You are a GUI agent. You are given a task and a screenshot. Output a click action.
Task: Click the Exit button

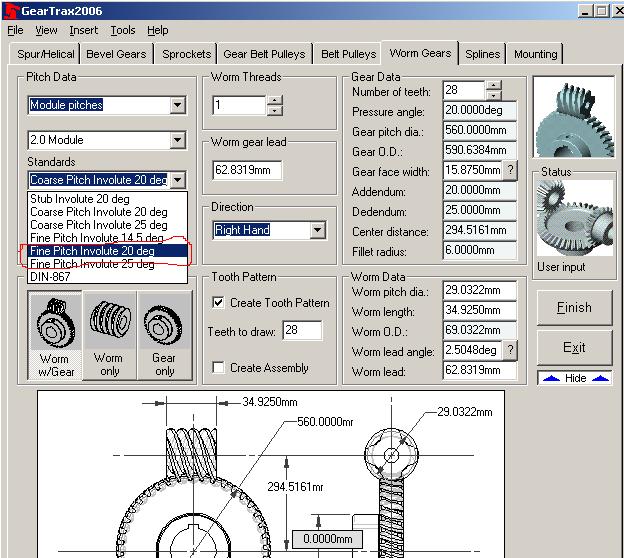coord(574,347)
